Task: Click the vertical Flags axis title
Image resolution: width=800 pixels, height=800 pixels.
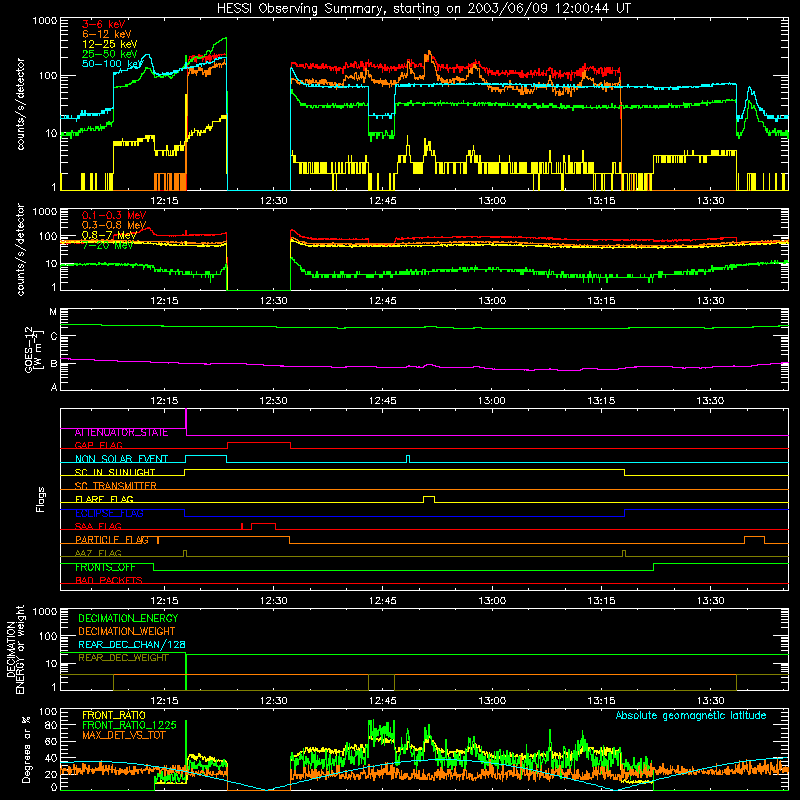Action: [41, 499]
